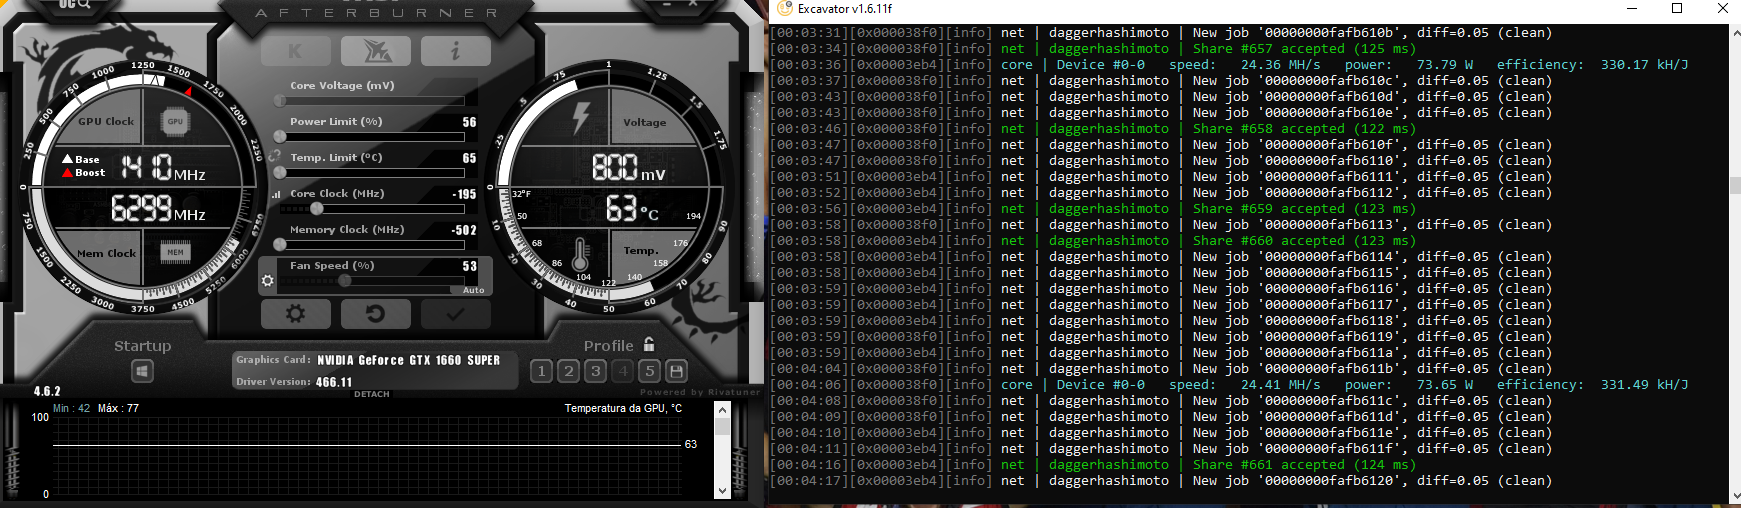The image size is (1741, 508).
Task: Click the Excavator window title icon
Action: pyautogui.click(x=785, y=8)
